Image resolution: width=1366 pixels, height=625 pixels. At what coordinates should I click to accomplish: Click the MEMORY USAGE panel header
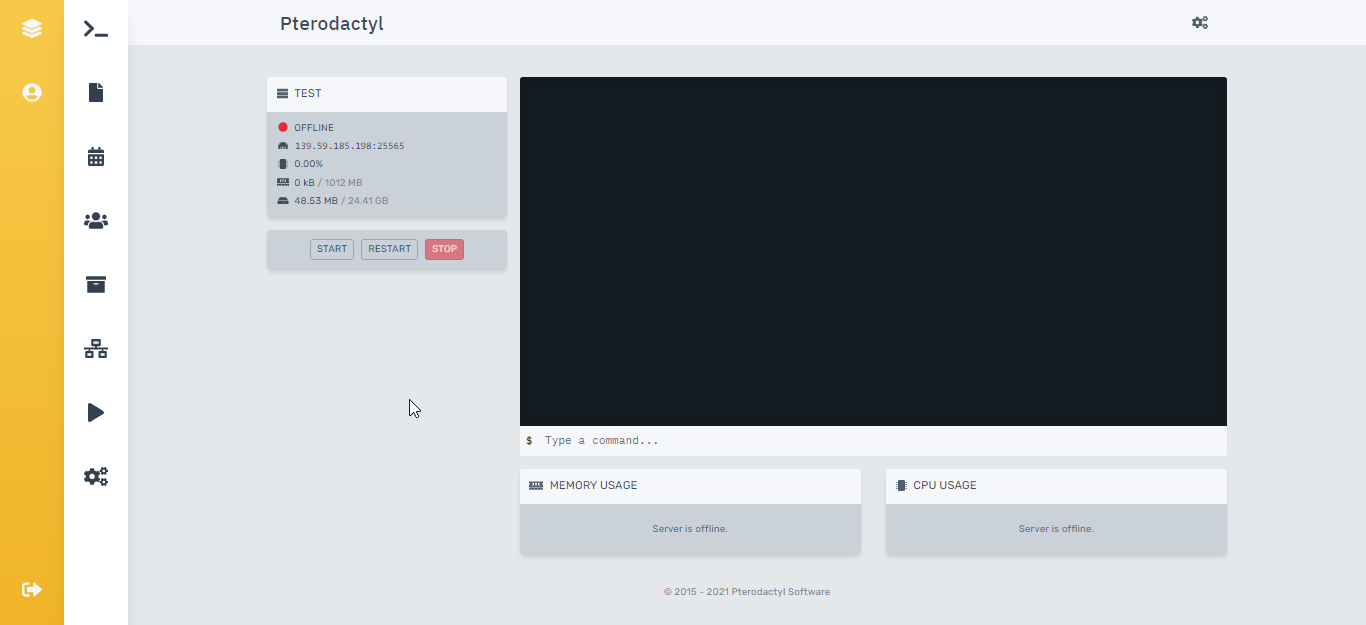(x=690, y=486)
